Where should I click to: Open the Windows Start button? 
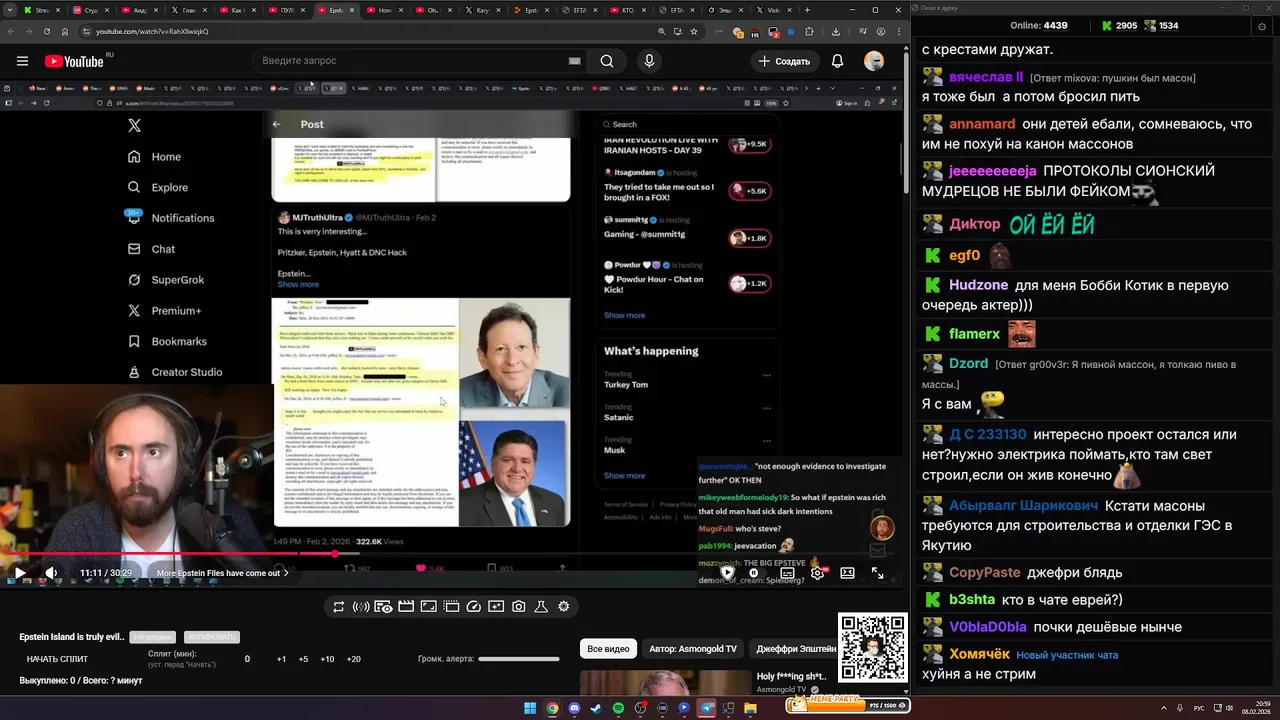[x=530, y=709]
